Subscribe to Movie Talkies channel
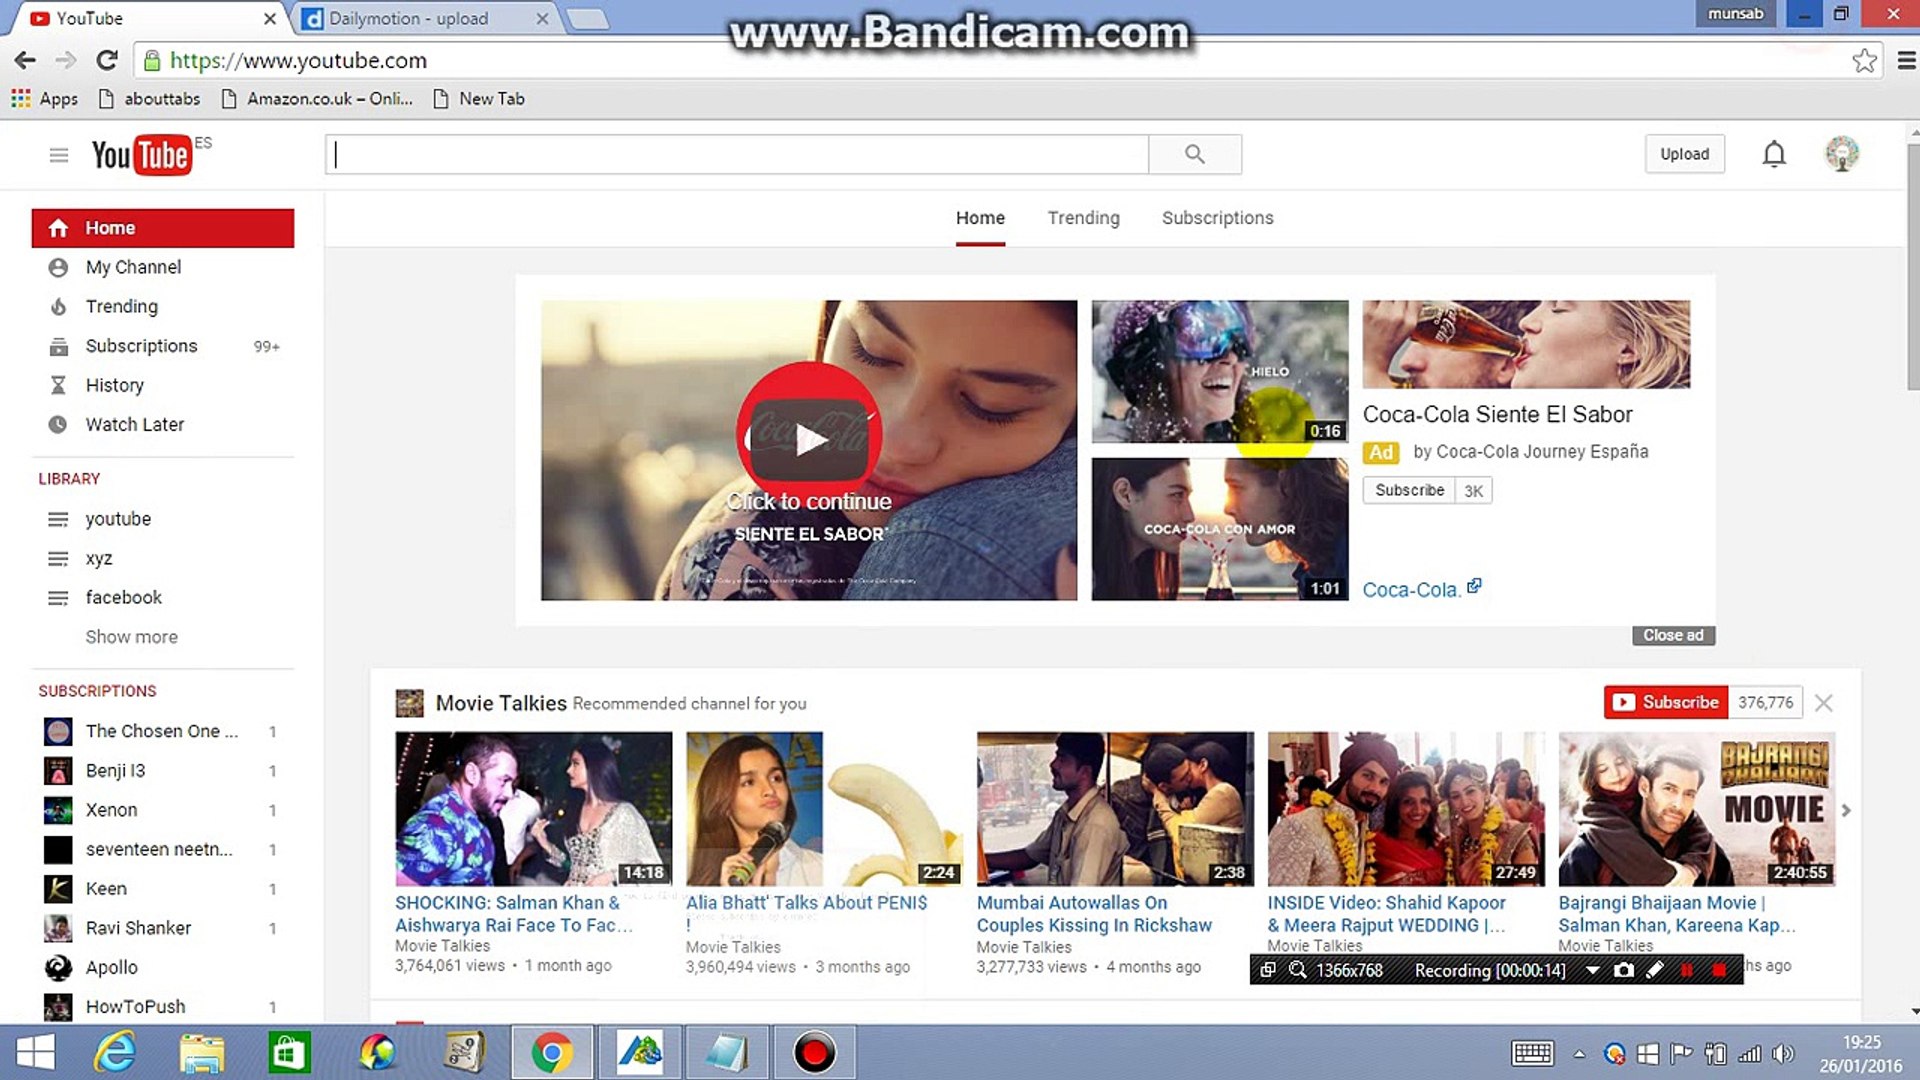The image size is (1920, 1080). coord(1664,702)
